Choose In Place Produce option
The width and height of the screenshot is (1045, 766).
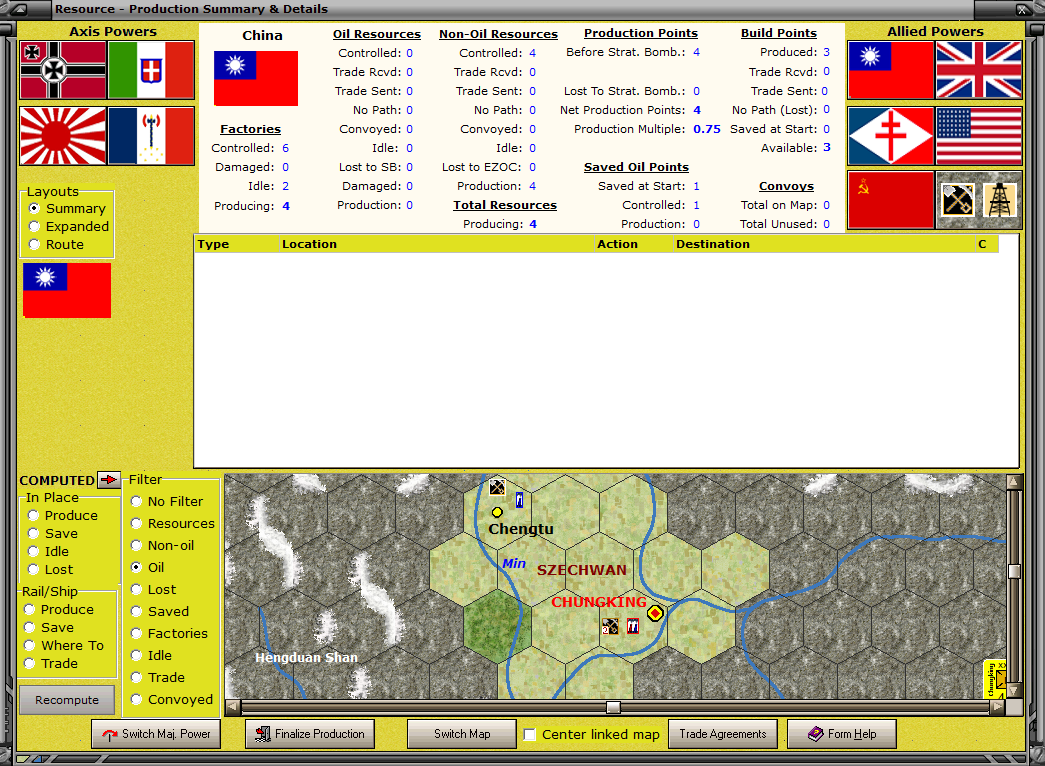click(63, 515)
